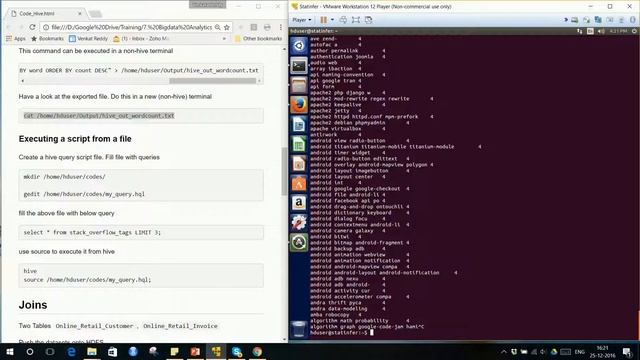
Task: Open System Settings in Ubuntu launcher
Action: click(x=299, y=222)
